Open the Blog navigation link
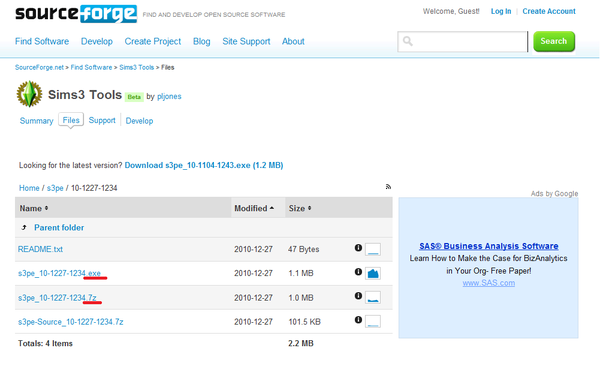The image size is (600, 369). (x=201, y=41)
